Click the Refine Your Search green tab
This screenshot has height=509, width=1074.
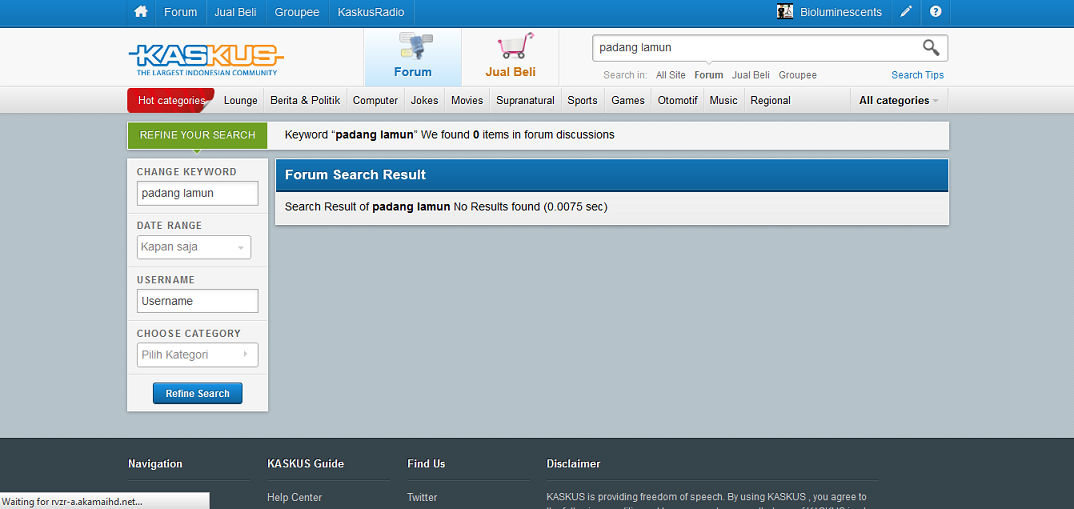pyautogui.click(x=197, y=135)
